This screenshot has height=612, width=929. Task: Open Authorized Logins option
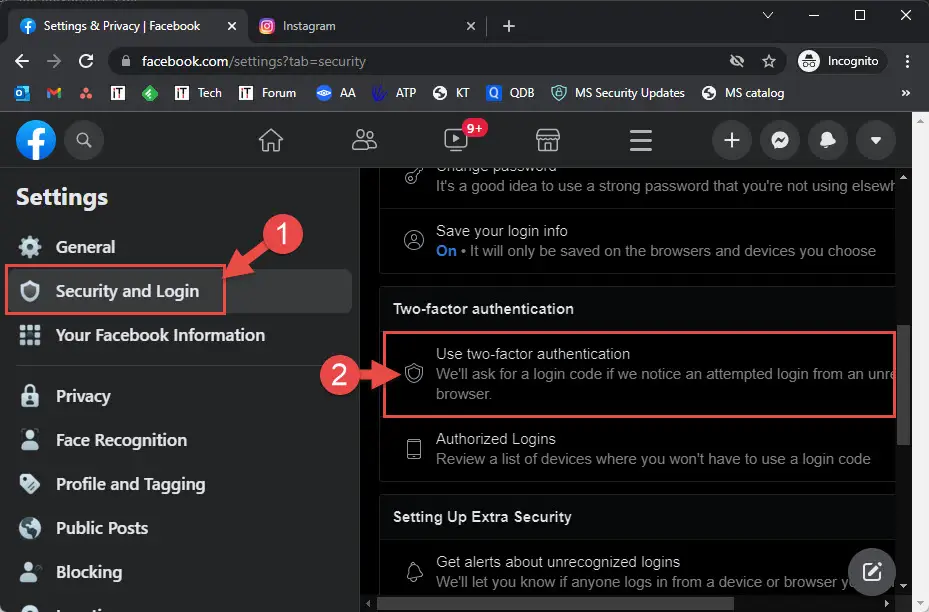point(638,448)
